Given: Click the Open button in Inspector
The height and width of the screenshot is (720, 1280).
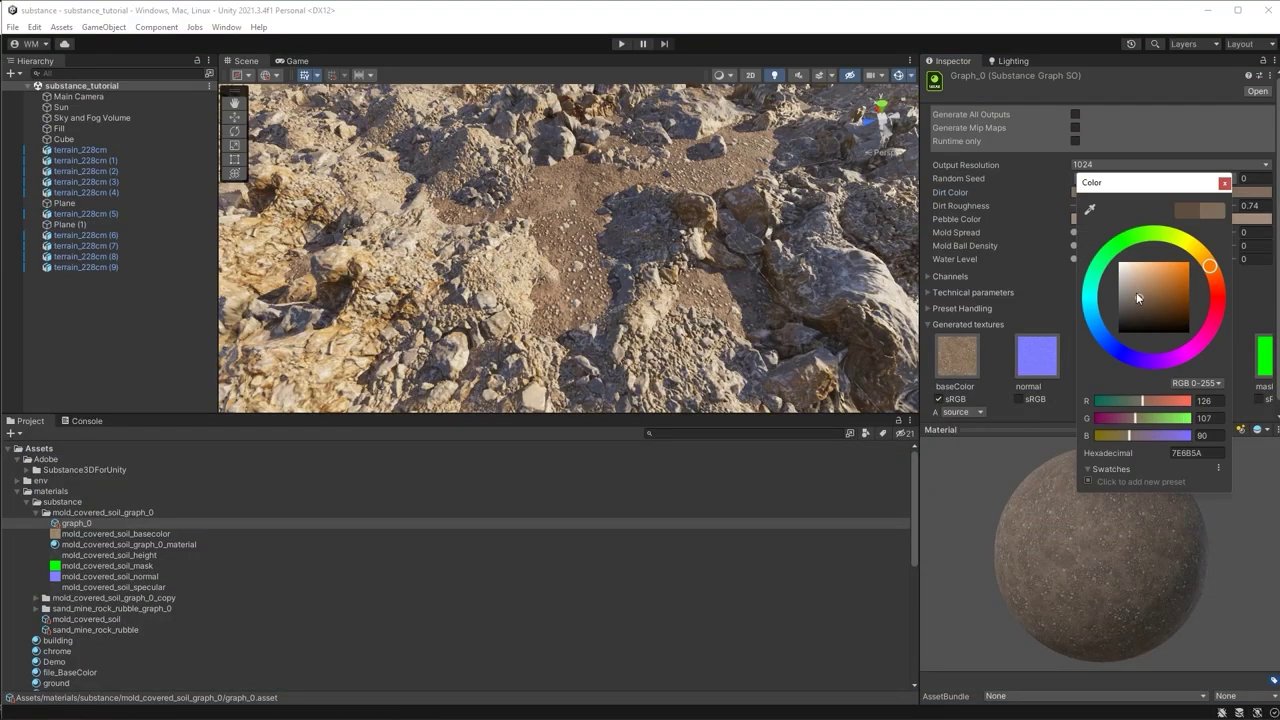Looking at the screenshot, I should (1257, 91).
